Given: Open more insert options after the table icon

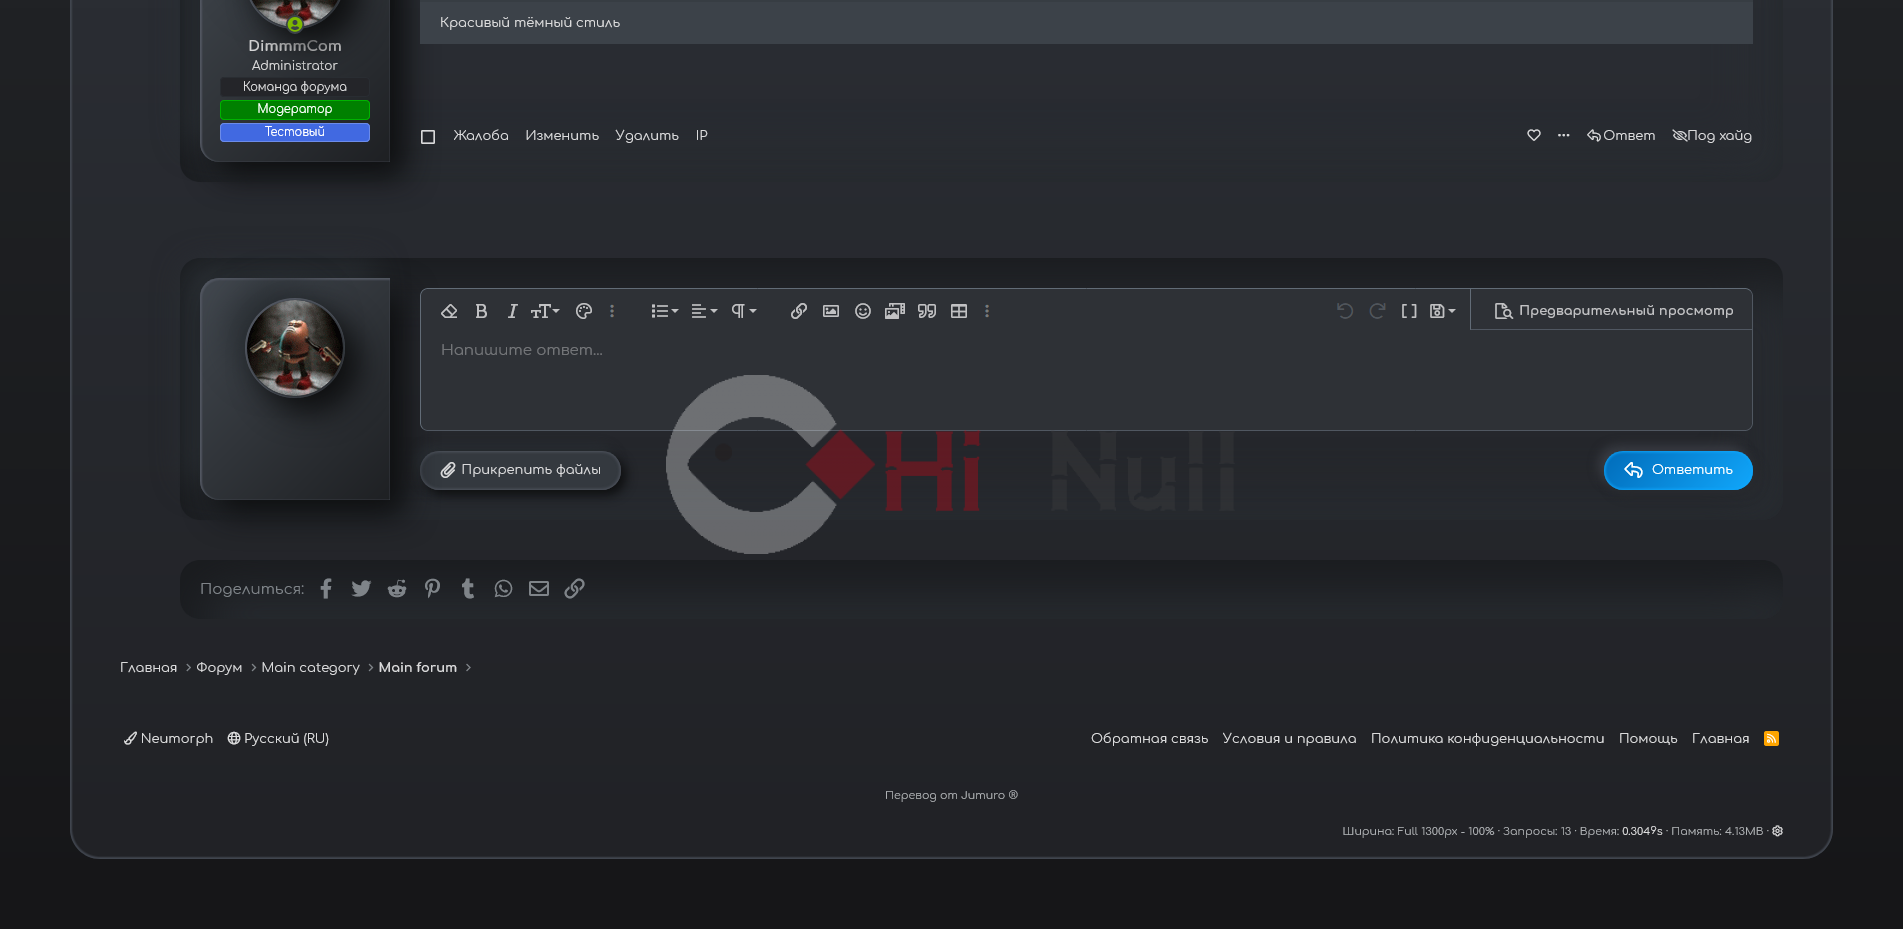Looking at the screenshot, I should tap(987, 311).
